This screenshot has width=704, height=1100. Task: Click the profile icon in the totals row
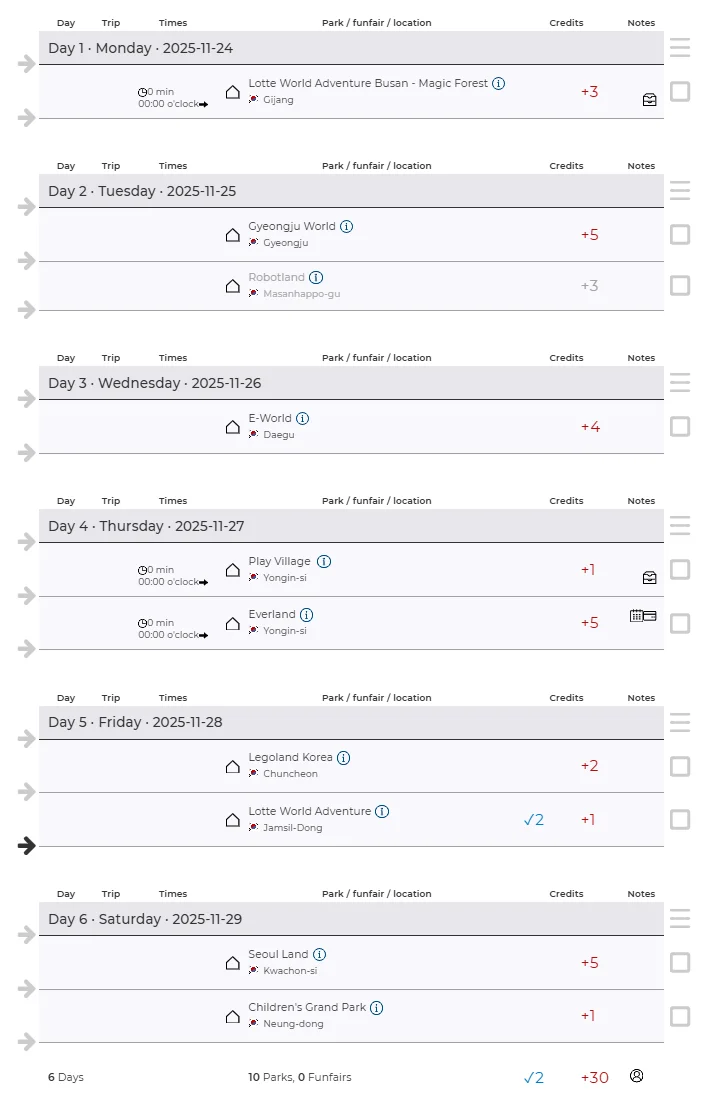click(x=637, y=1076)
